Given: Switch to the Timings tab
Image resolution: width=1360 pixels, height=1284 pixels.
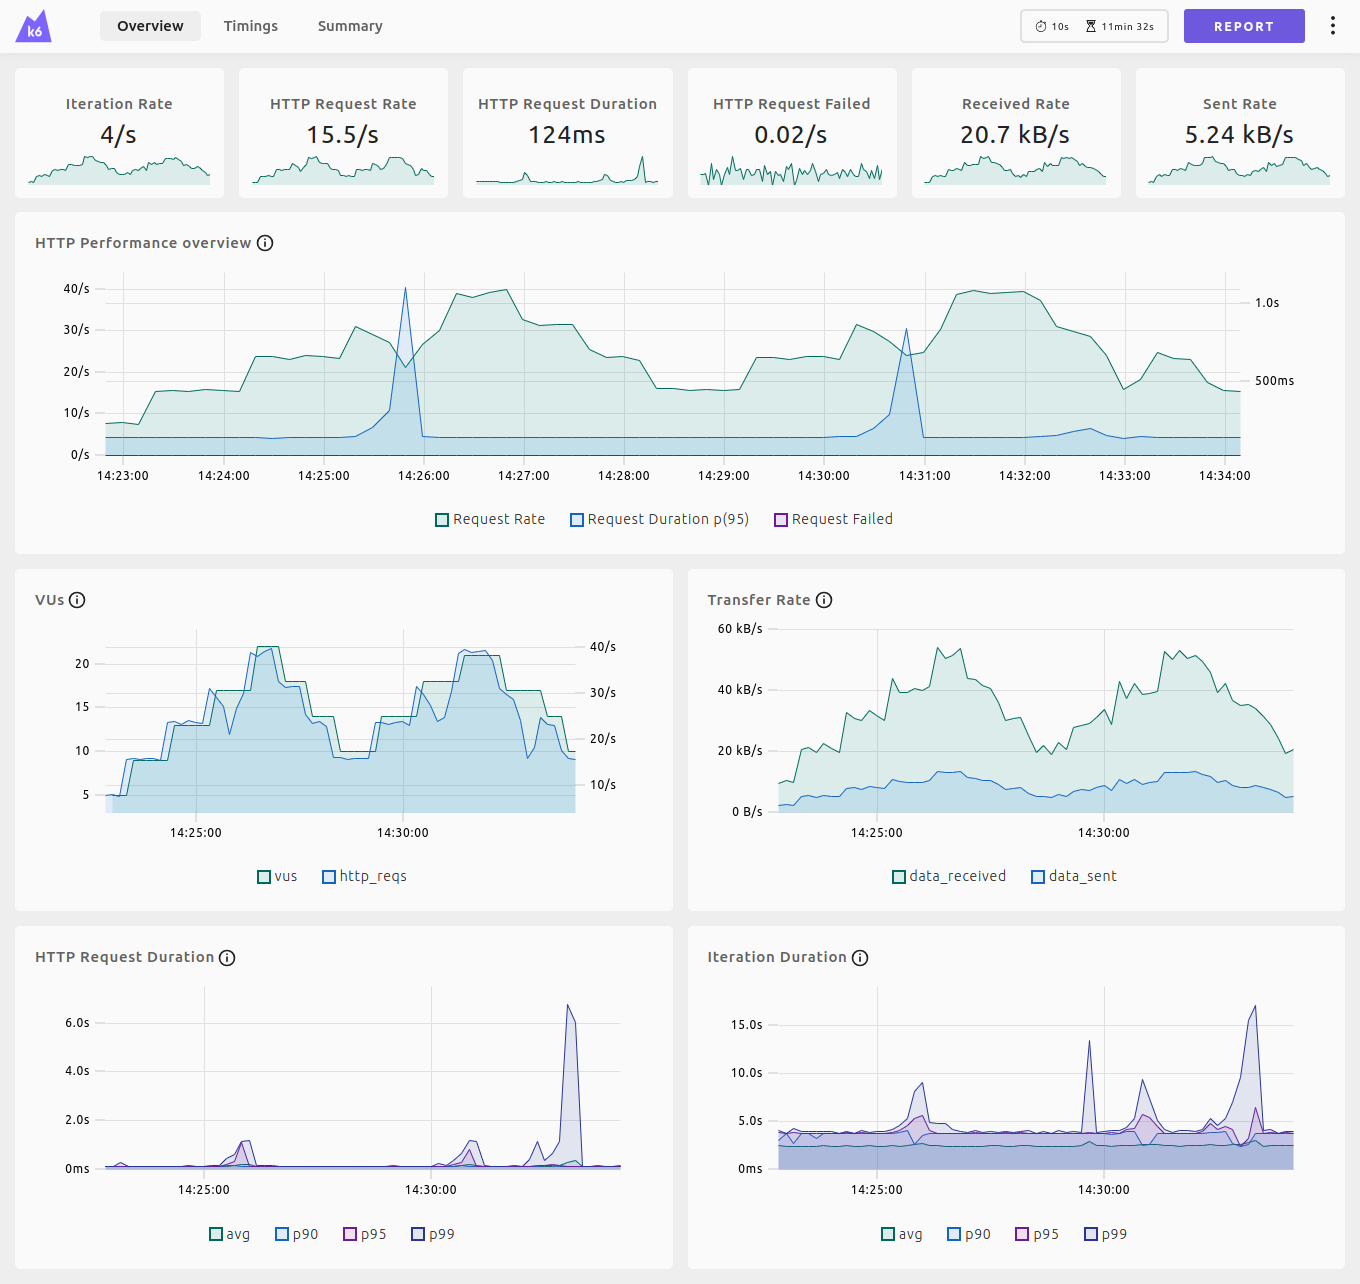Looking at the screenshot, I should [250, 26].
